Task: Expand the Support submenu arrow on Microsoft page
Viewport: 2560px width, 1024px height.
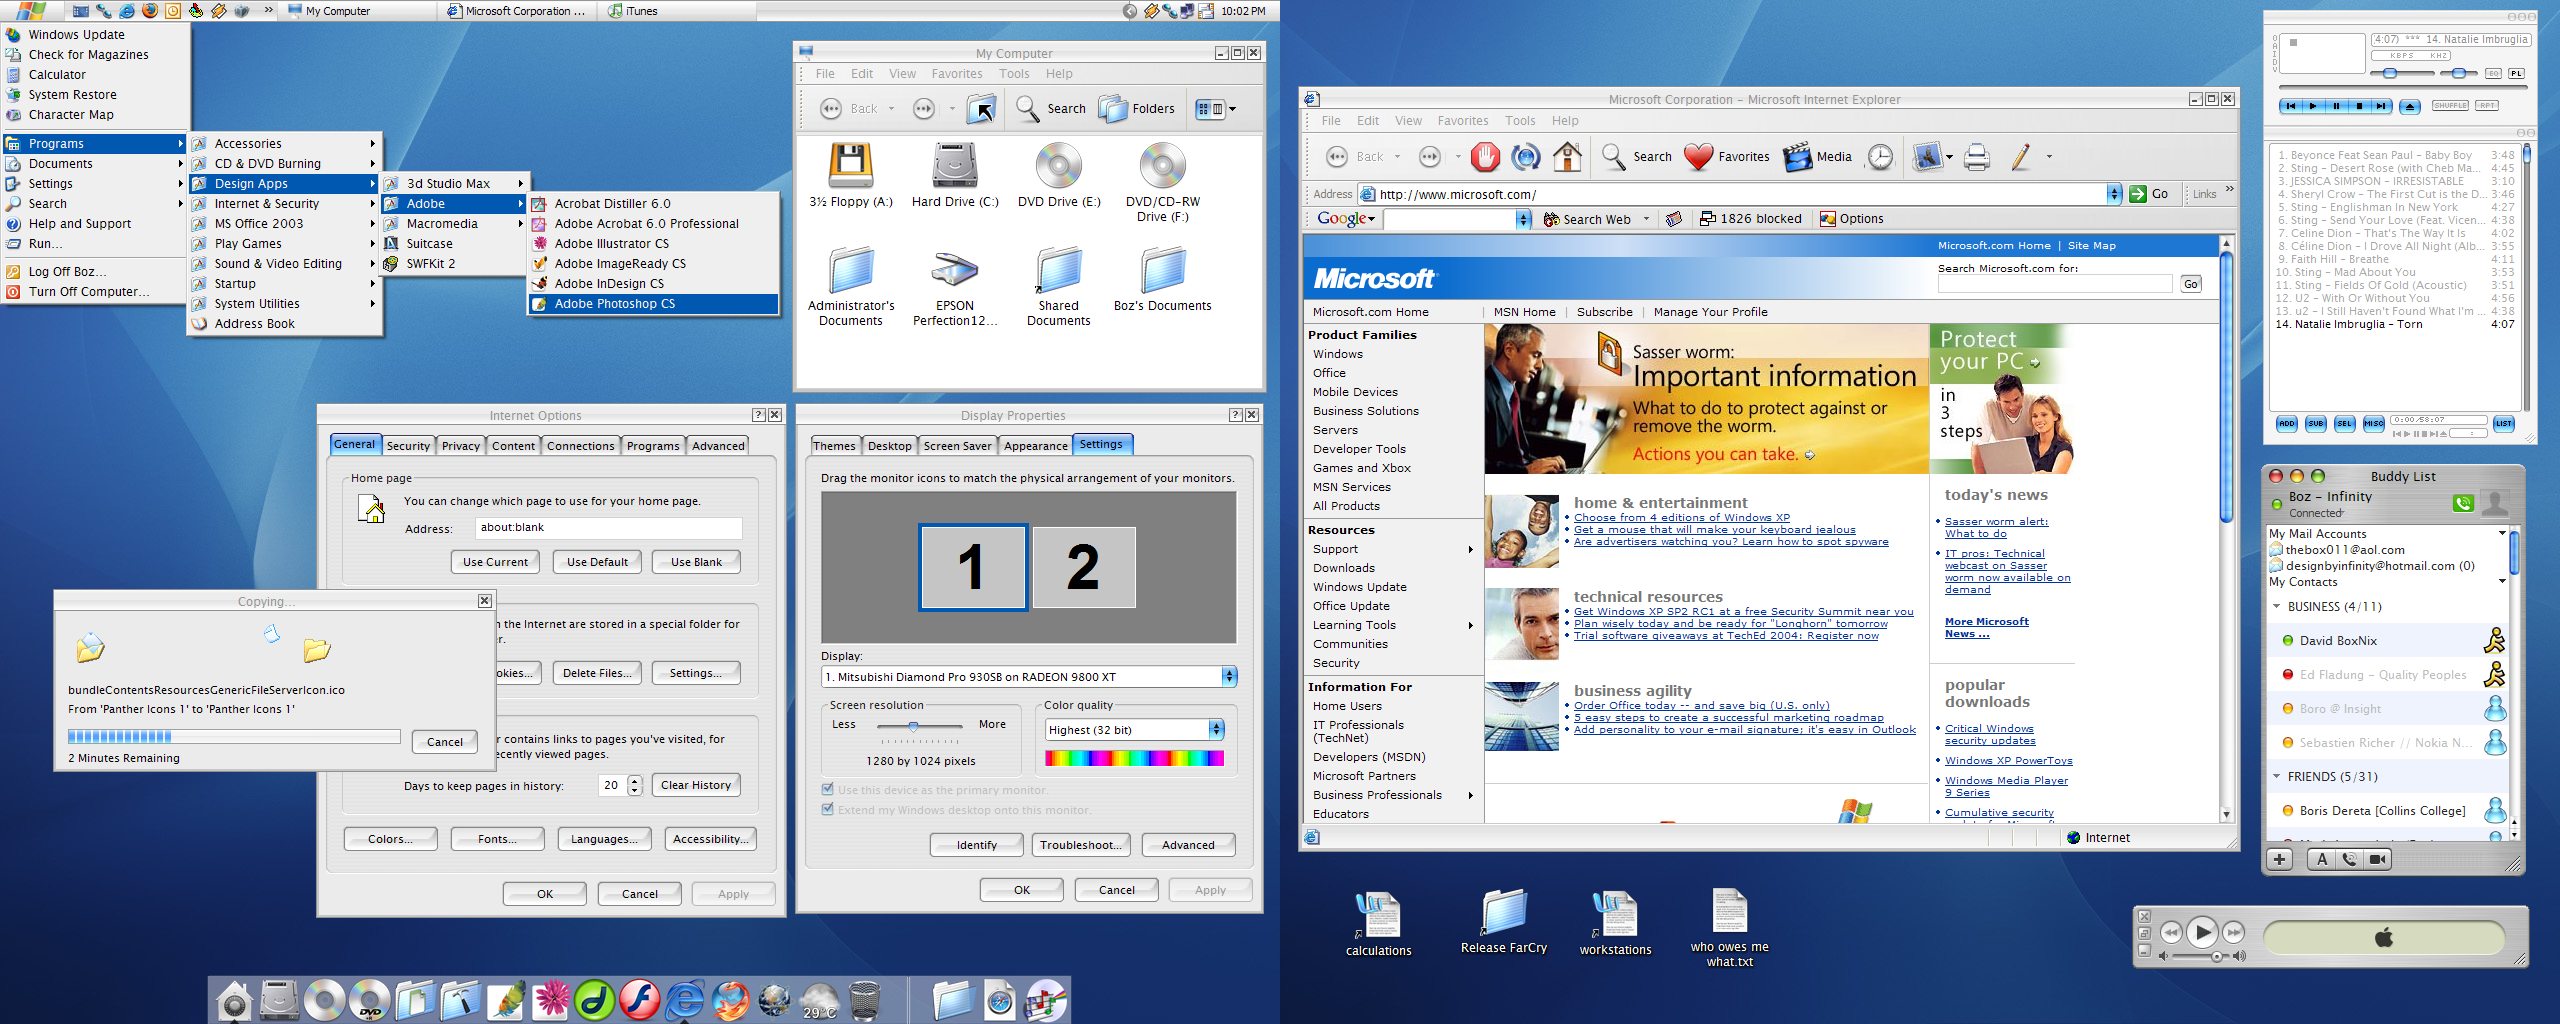Action: (1471, 549)
